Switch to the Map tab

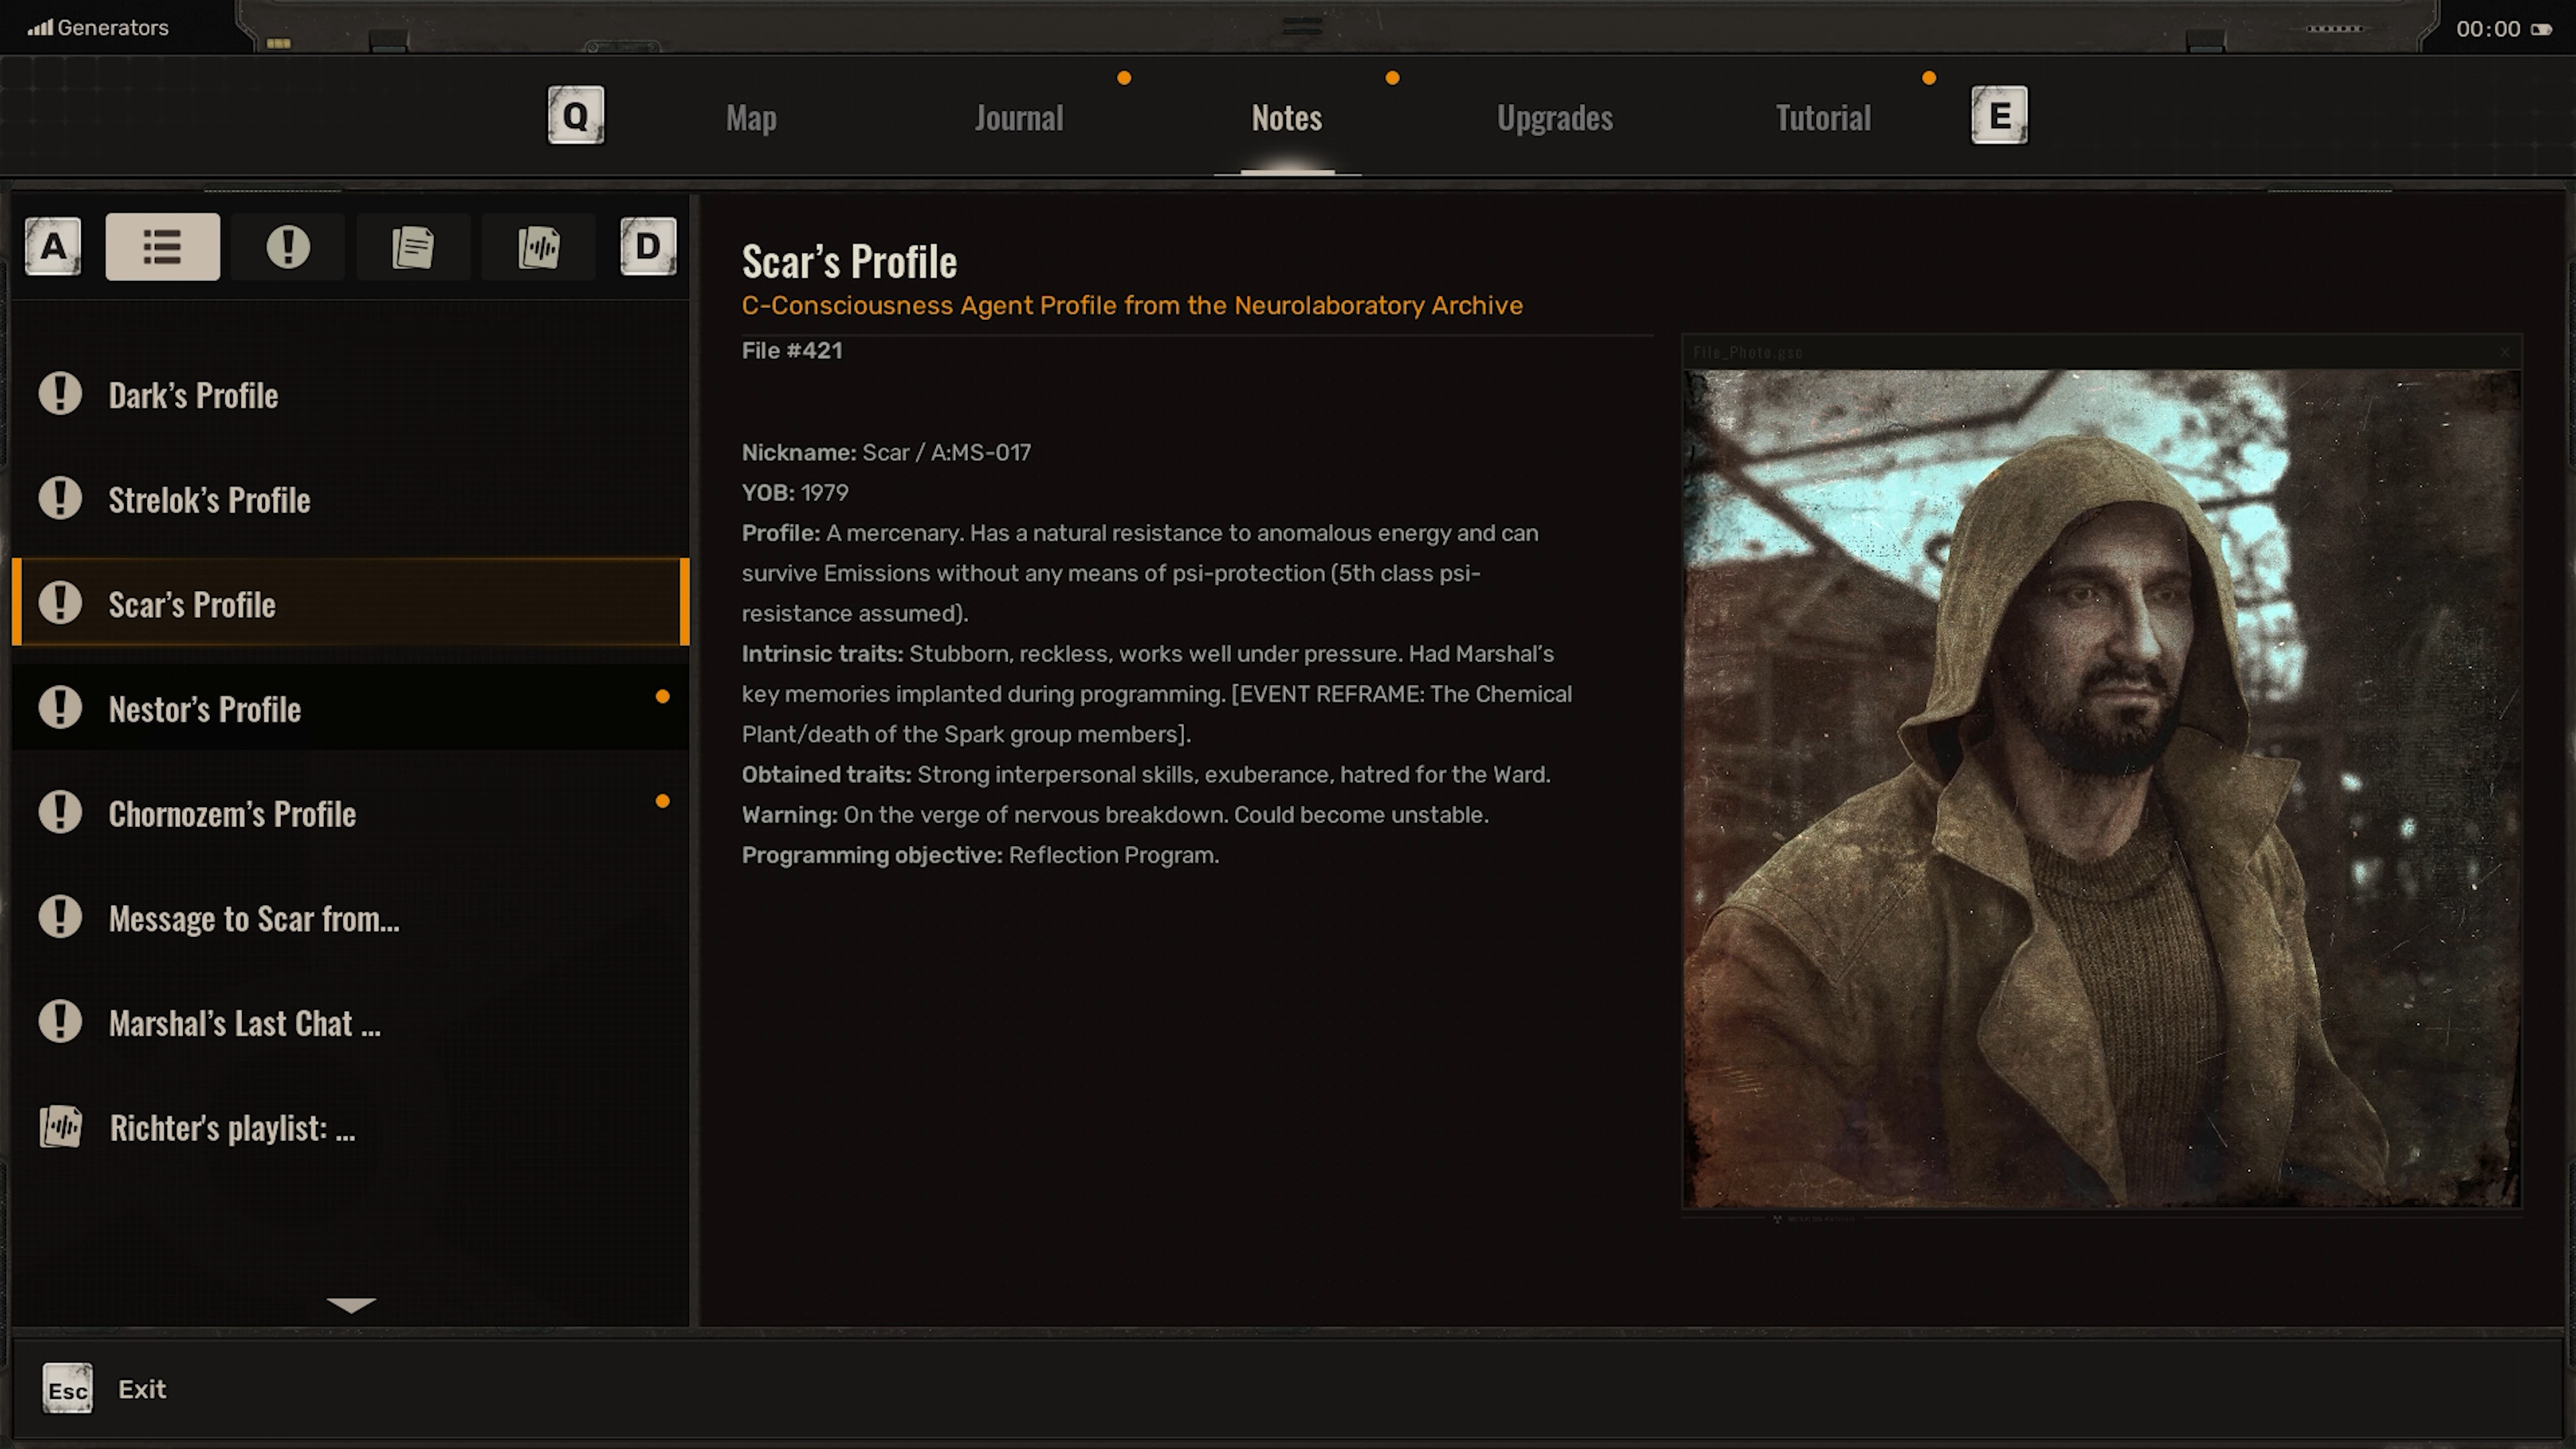751,118
